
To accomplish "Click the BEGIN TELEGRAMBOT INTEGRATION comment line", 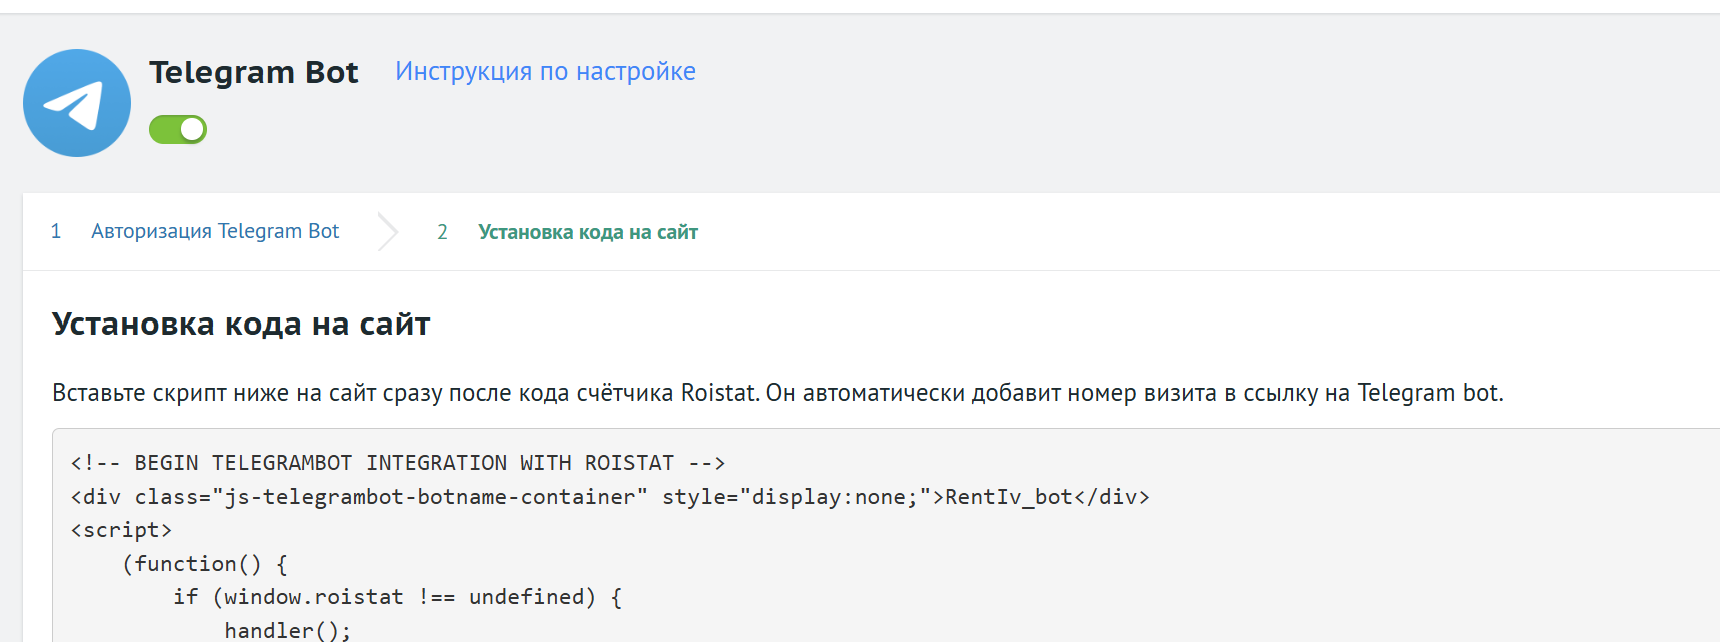I will (x=397, y=463).
